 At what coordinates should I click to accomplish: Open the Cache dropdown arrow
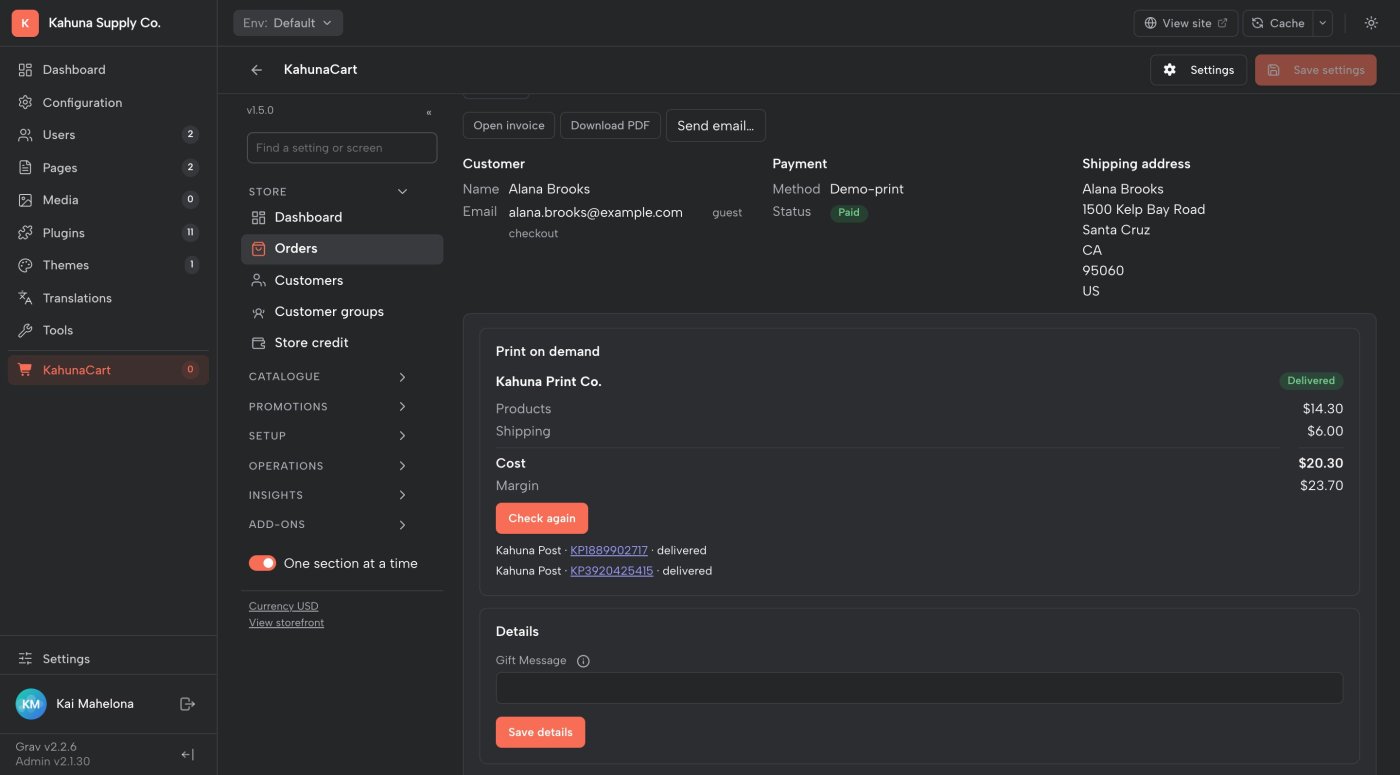(x=1322, y=23)
